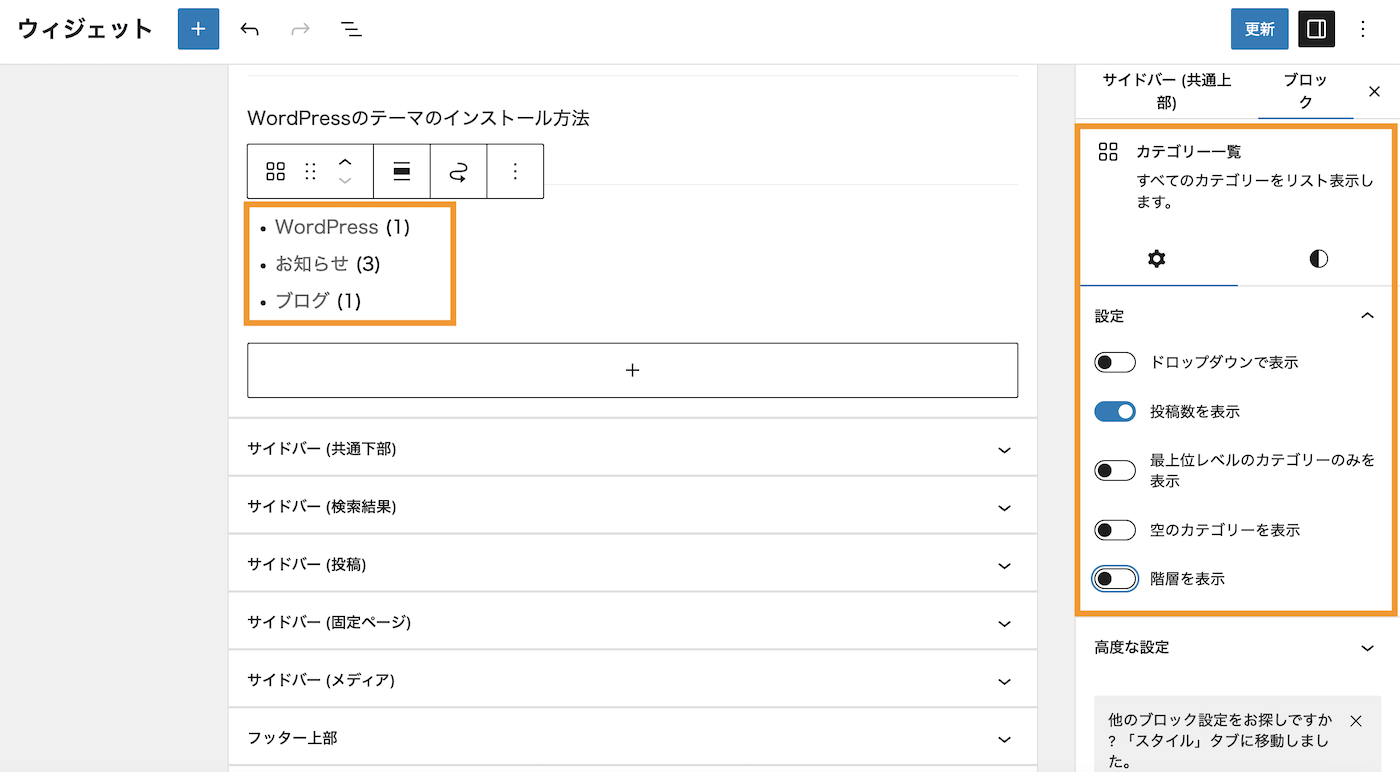The width and height of the screenshot is (1400, 772).
Task: Open block toolbar more options menu
Action: (515, 171)
